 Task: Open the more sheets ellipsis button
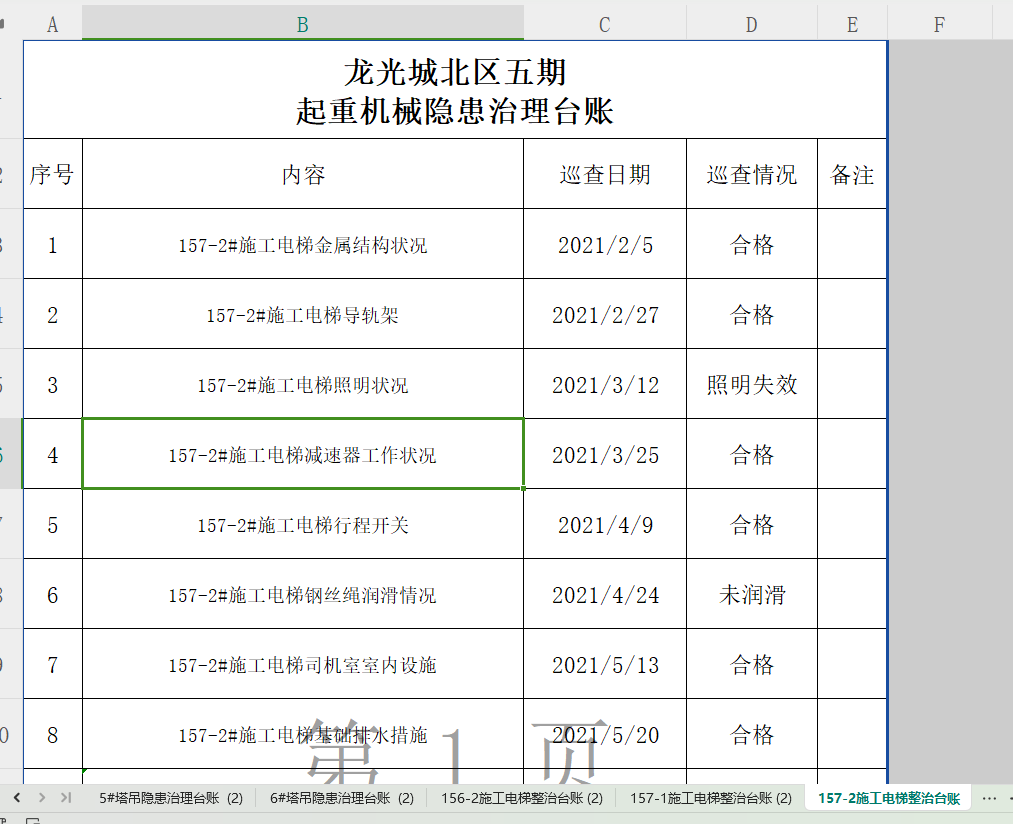[x=990, y=798]
